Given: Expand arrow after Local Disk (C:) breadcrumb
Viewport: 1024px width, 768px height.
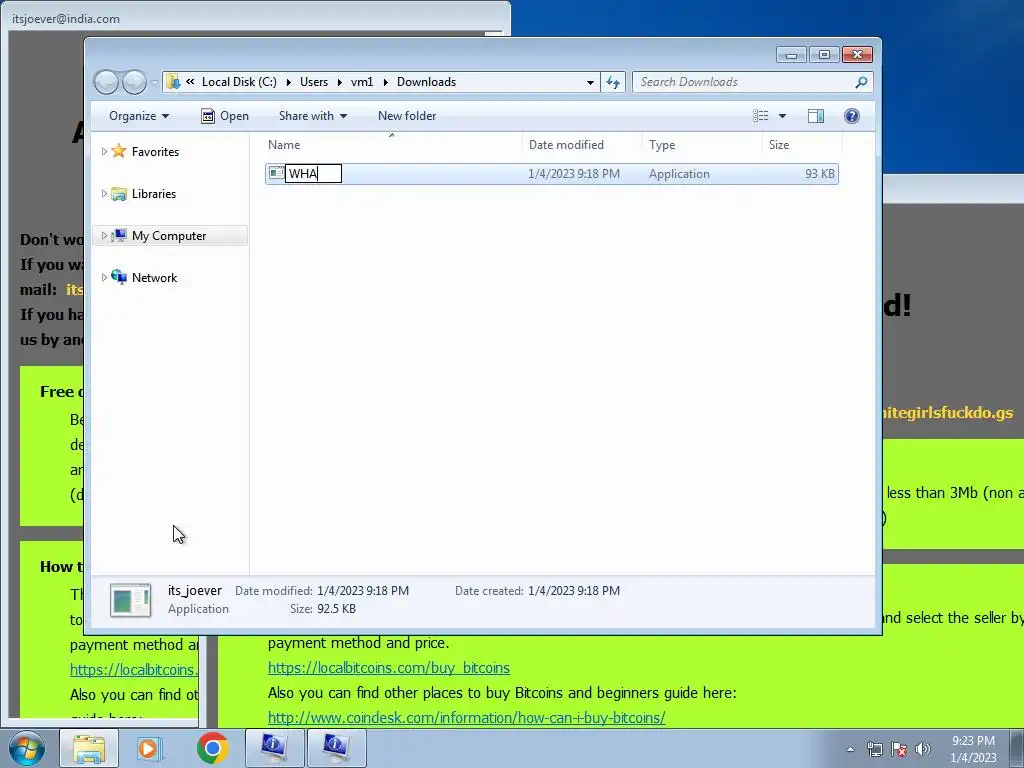Looking at the screenshot, I should click(x=289, y=82).
